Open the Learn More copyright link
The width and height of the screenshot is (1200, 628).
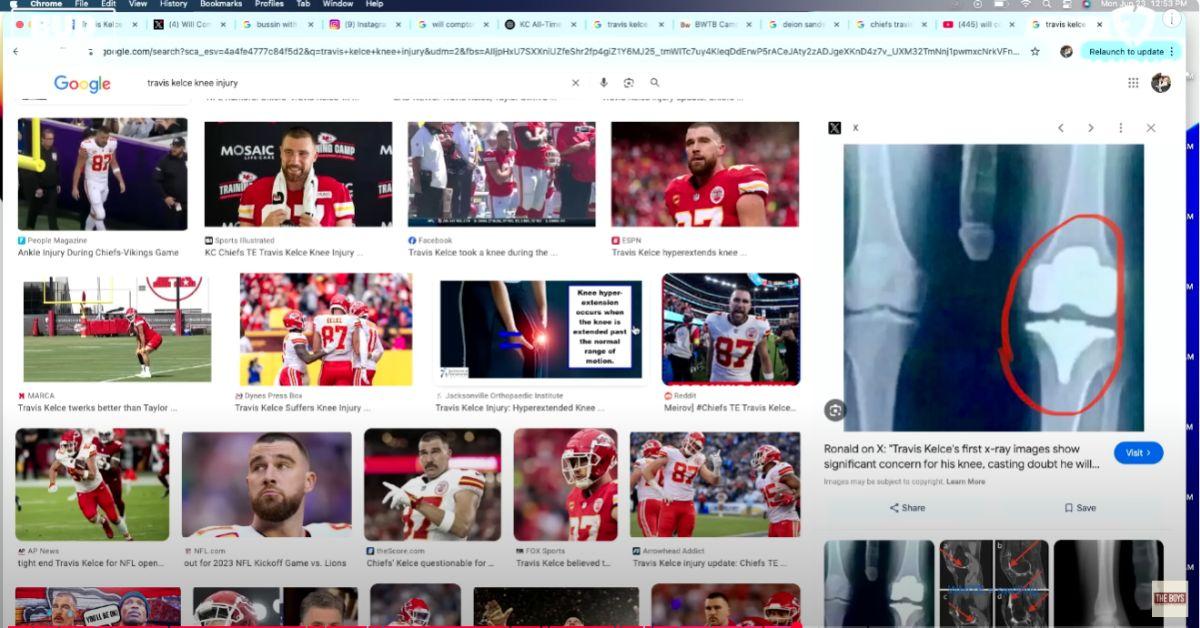pyautogui.click(x=965, y=482)
